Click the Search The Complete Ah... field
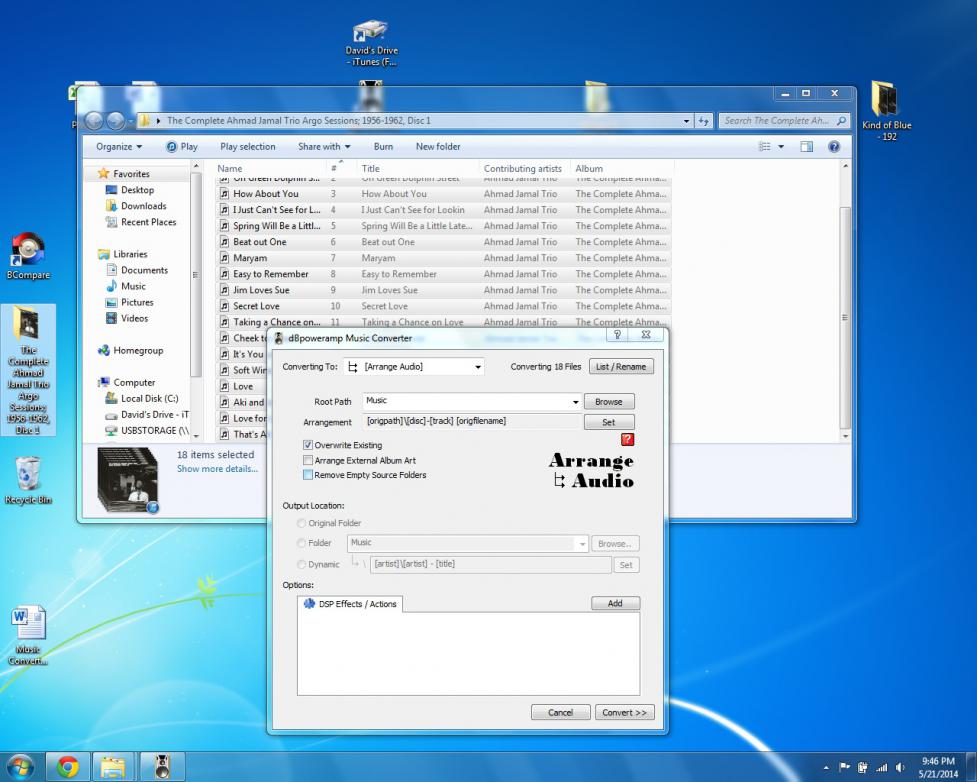This screenshot has height=782, width=977. click(777, 121)
